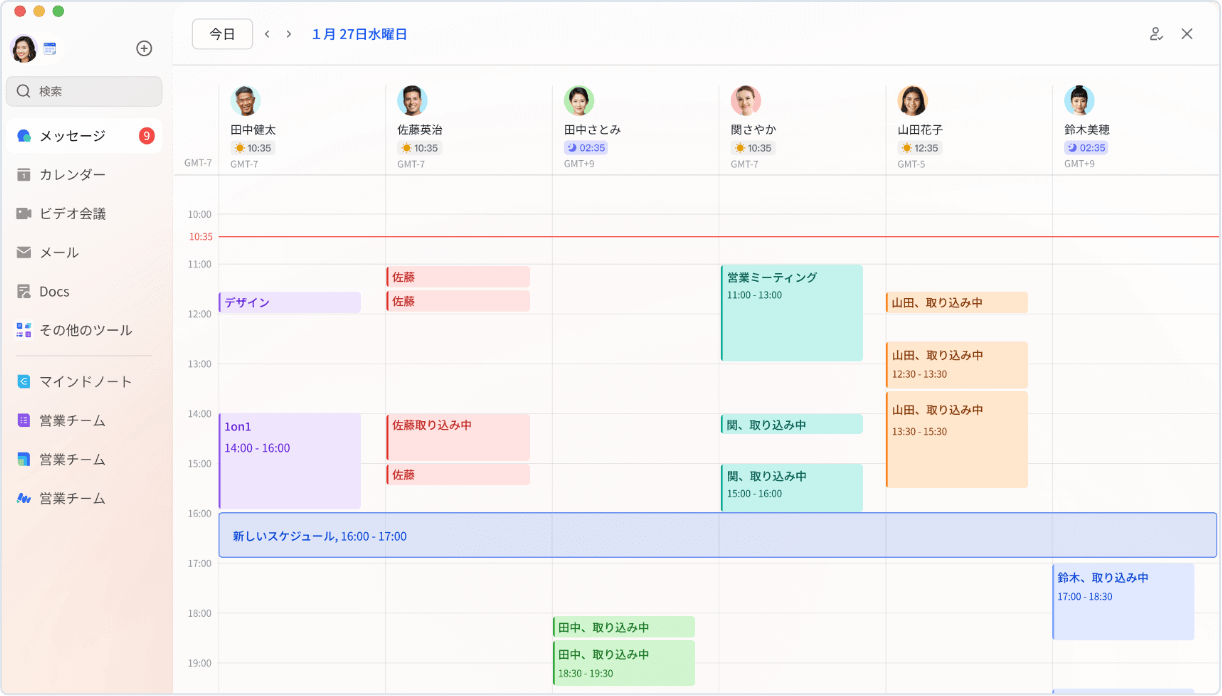
Task: Click the add participant icon top right
Action: pyautogui.click(x=1156, y=34)
